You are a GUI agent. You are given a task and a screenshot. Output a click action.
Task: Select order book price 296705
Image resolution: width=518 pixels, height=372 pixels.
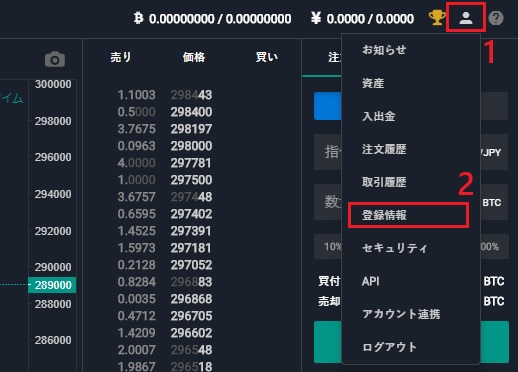(x=191, y=316)
